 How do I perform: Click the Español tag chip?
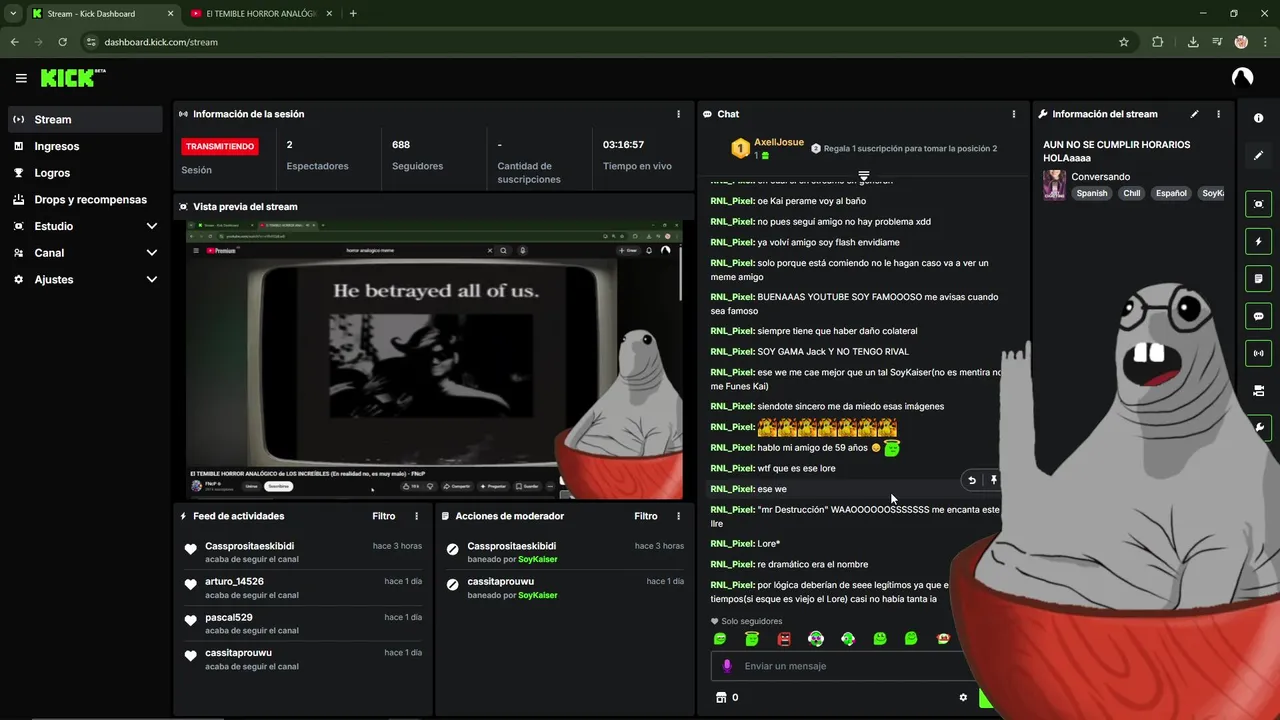[x=1171, y=193]
